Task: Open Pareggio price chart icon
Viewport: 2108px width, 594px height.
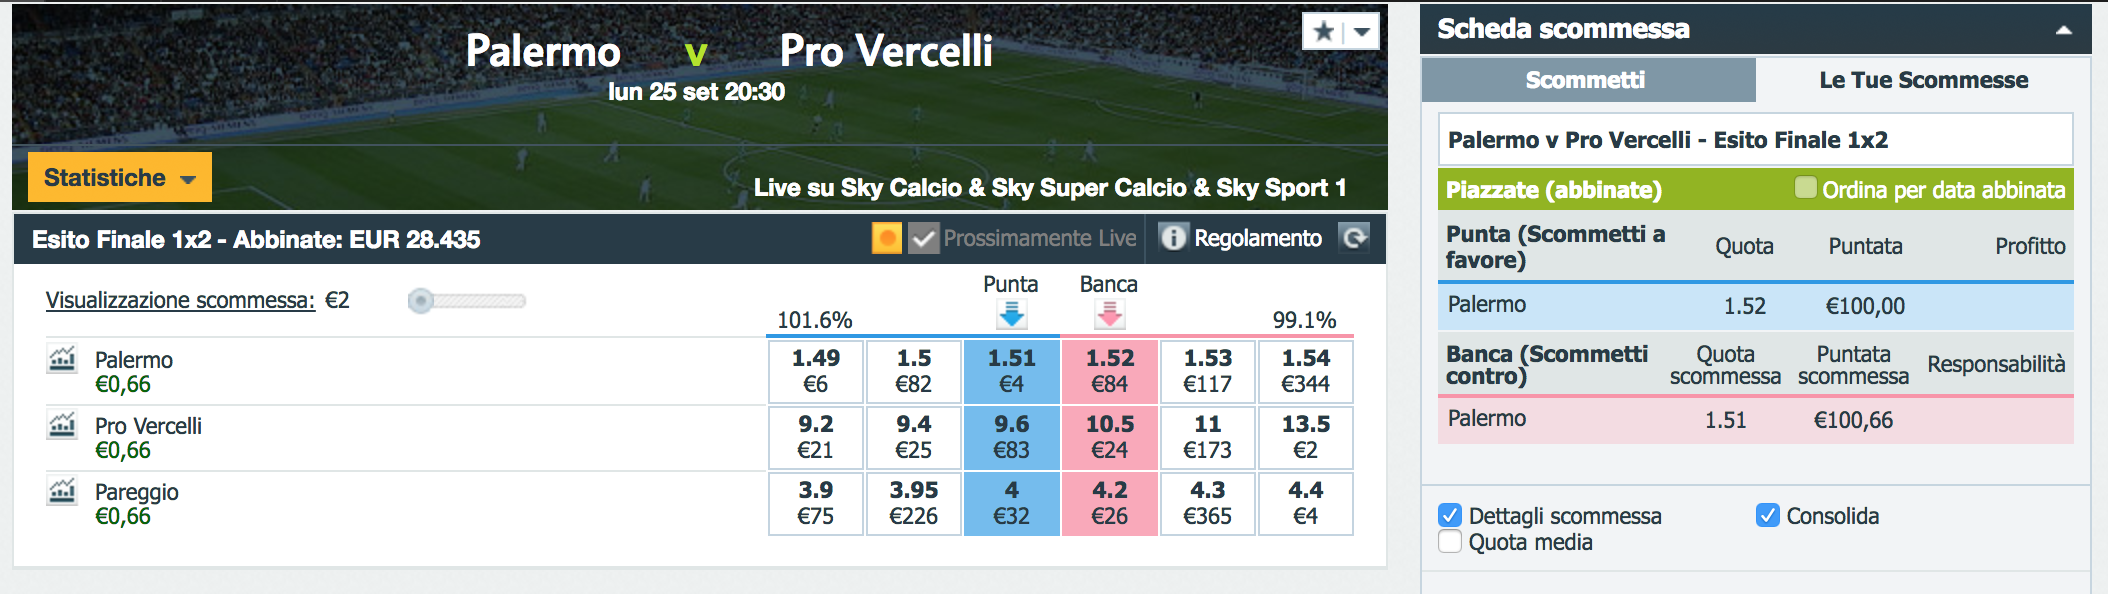Action: (x=62, y=490)
